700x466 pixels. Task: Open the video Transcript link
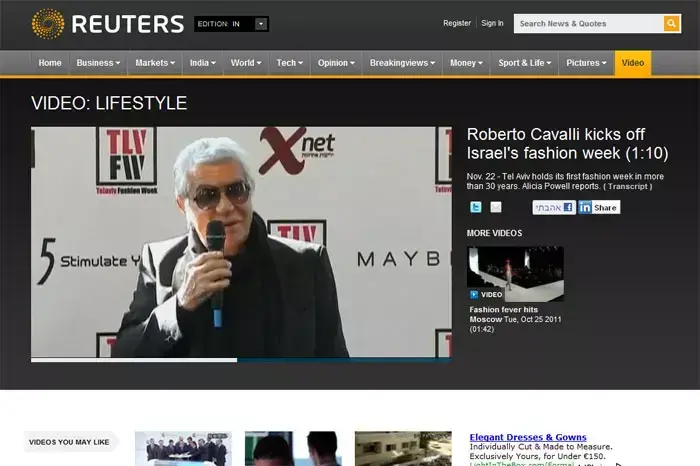click(x=627, y=187)
